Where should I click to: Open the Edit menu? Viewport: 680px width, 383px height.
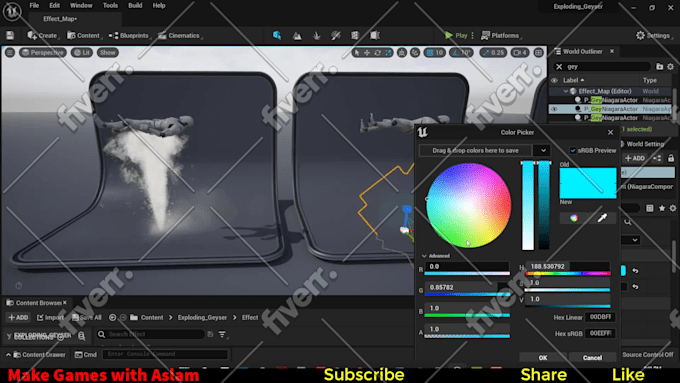pos(54,6)
